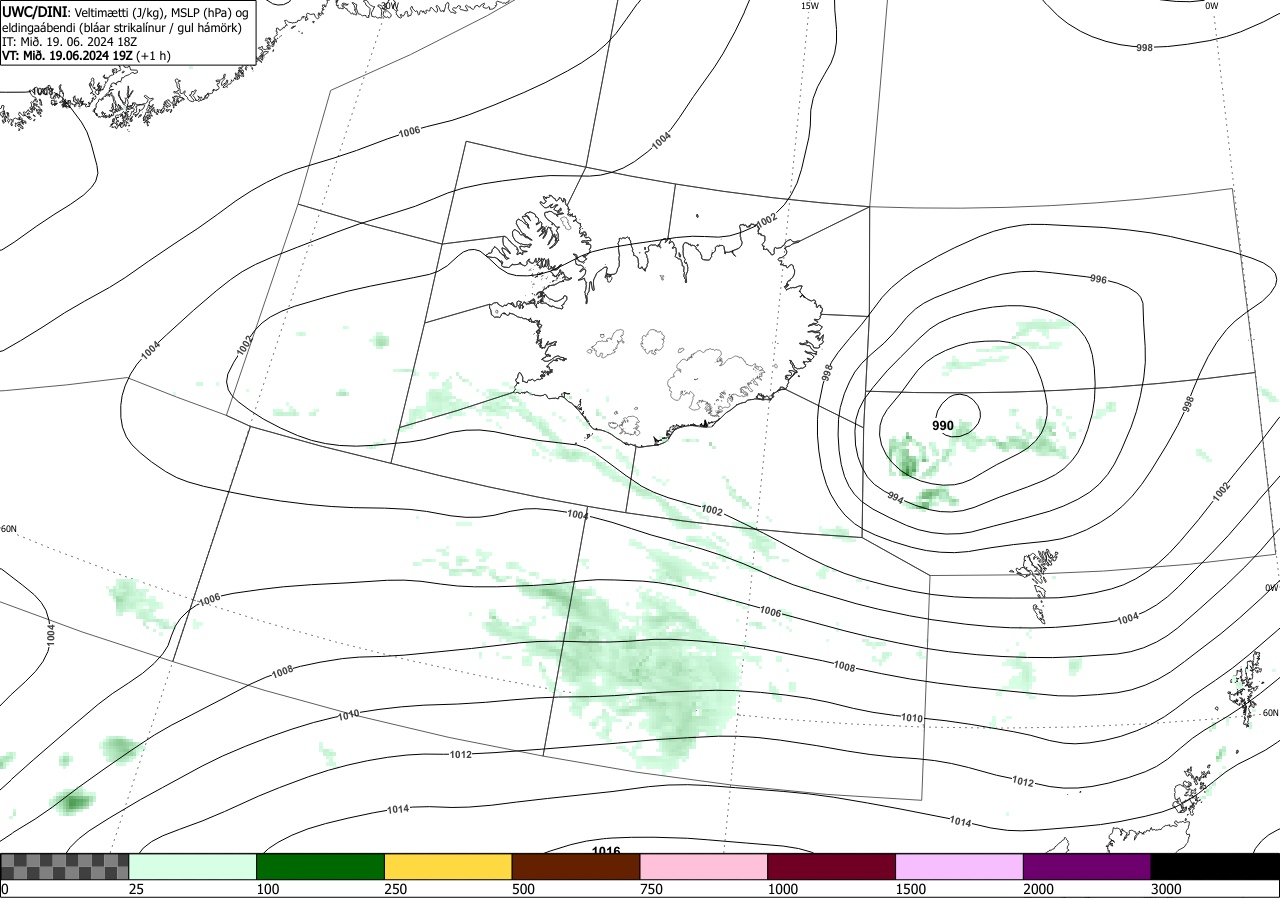This screenshot has width=1280, height=898.
Task: Click the color bar scale value 1500
Action: coord(912,889)
